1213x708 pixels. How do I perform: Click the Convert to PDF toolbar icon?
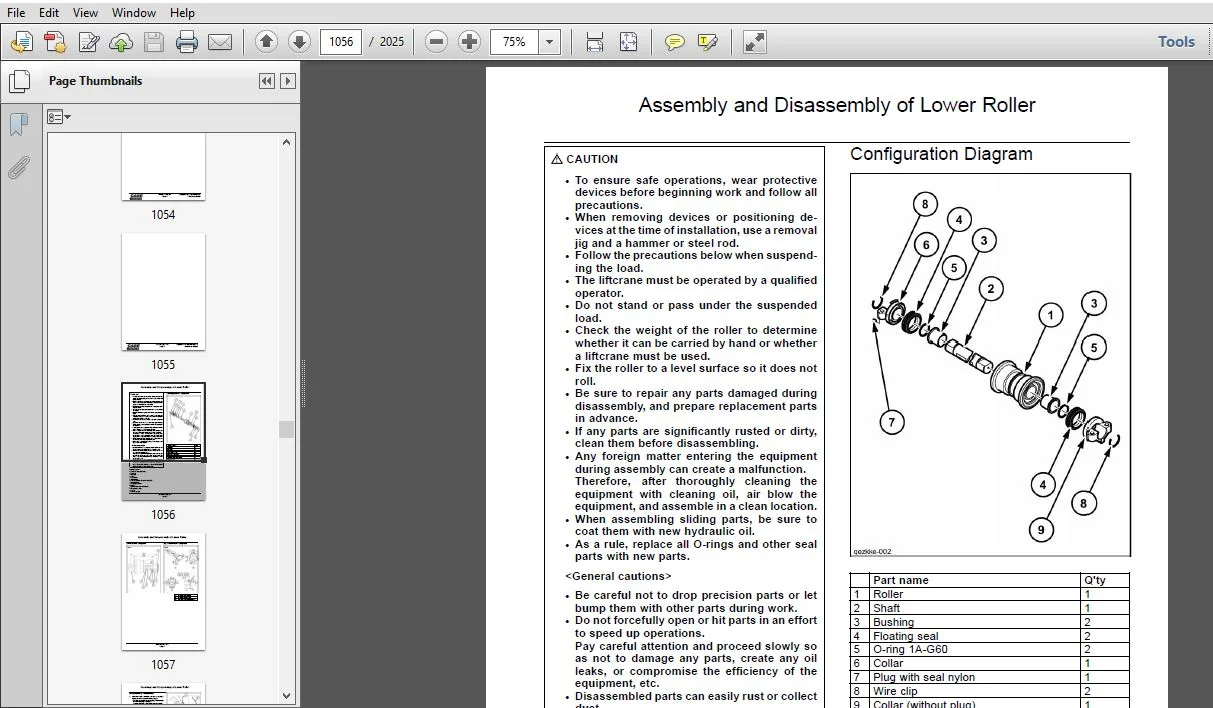pyautogui.click(x=55, y=42)
